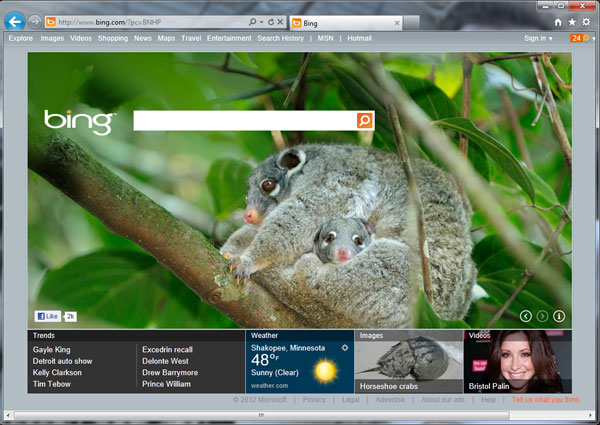
Task: Open the Delonte West trend
Action: [x=165, y=361]
